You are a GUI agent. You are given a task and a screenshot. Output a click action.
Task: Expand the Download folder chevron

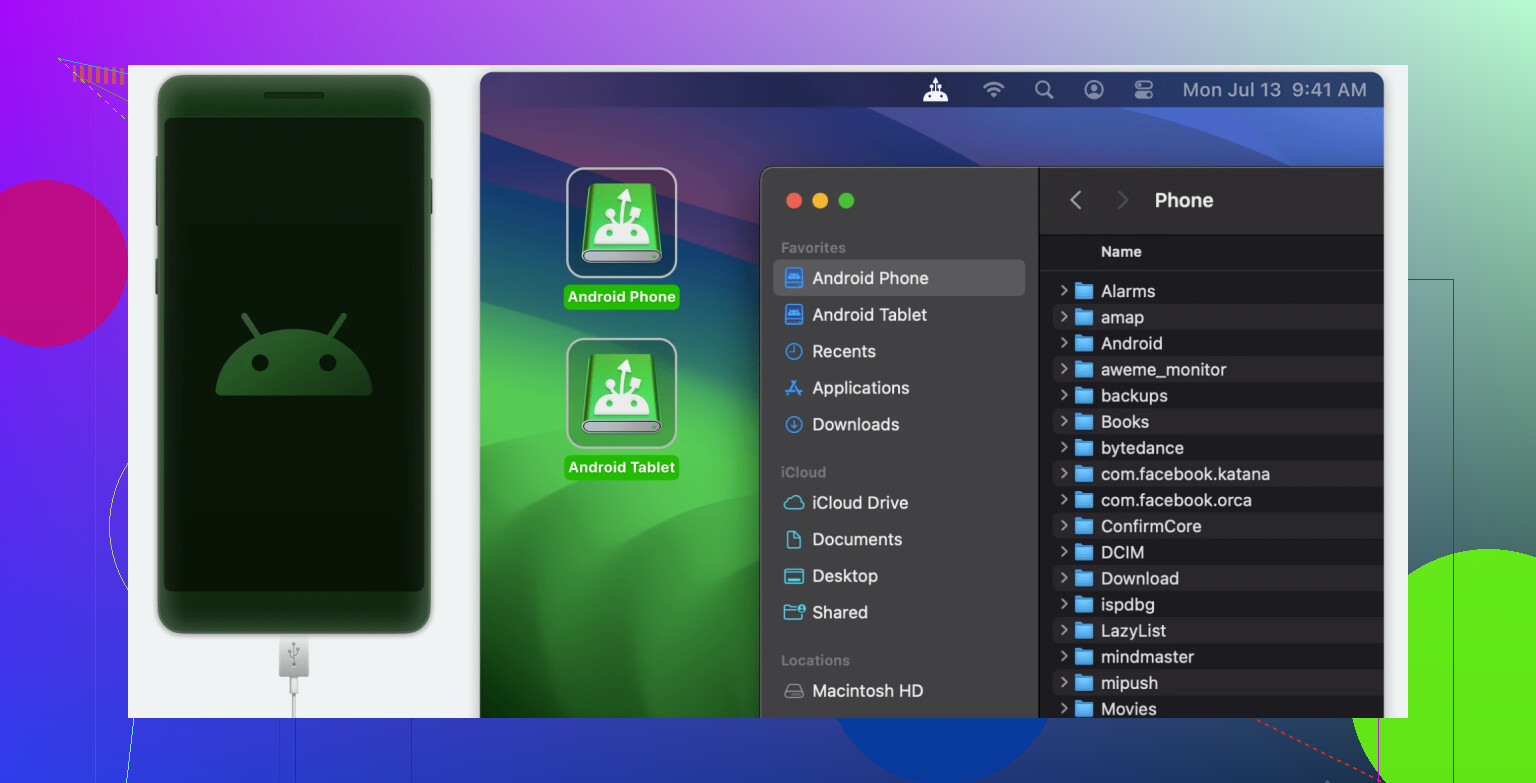(x=1064, y=578)
